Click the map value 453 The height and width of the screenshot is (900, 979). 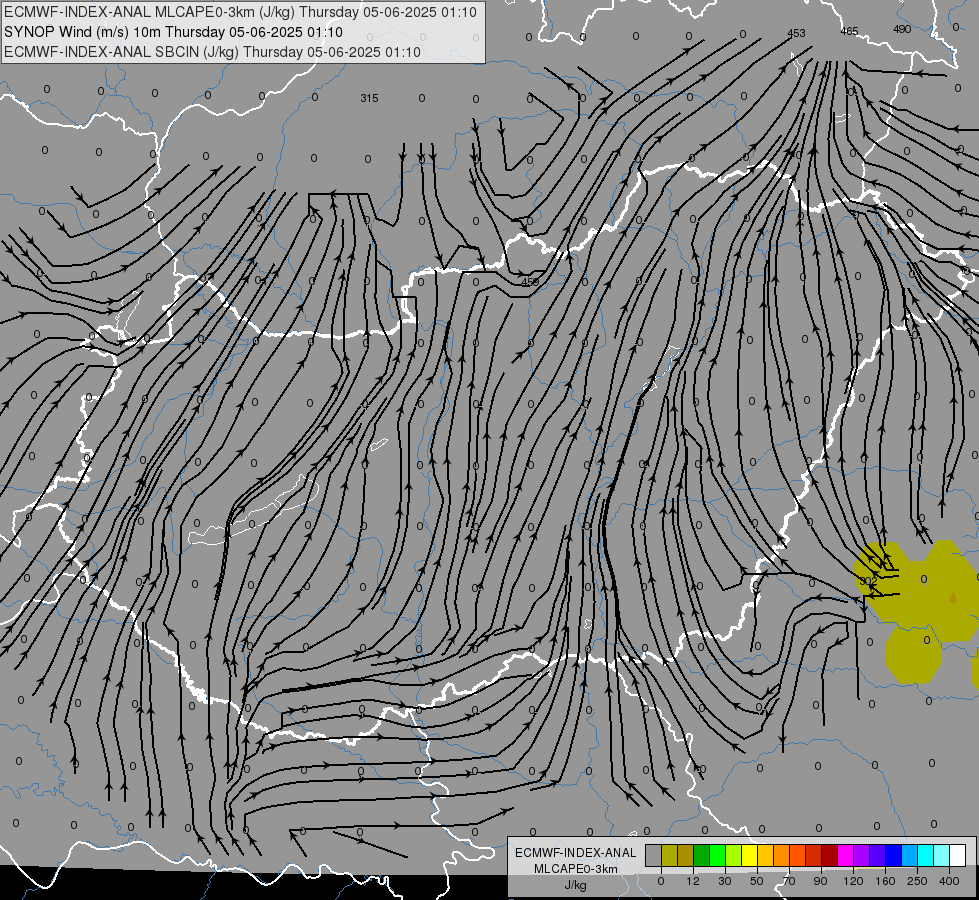[796, 33]
